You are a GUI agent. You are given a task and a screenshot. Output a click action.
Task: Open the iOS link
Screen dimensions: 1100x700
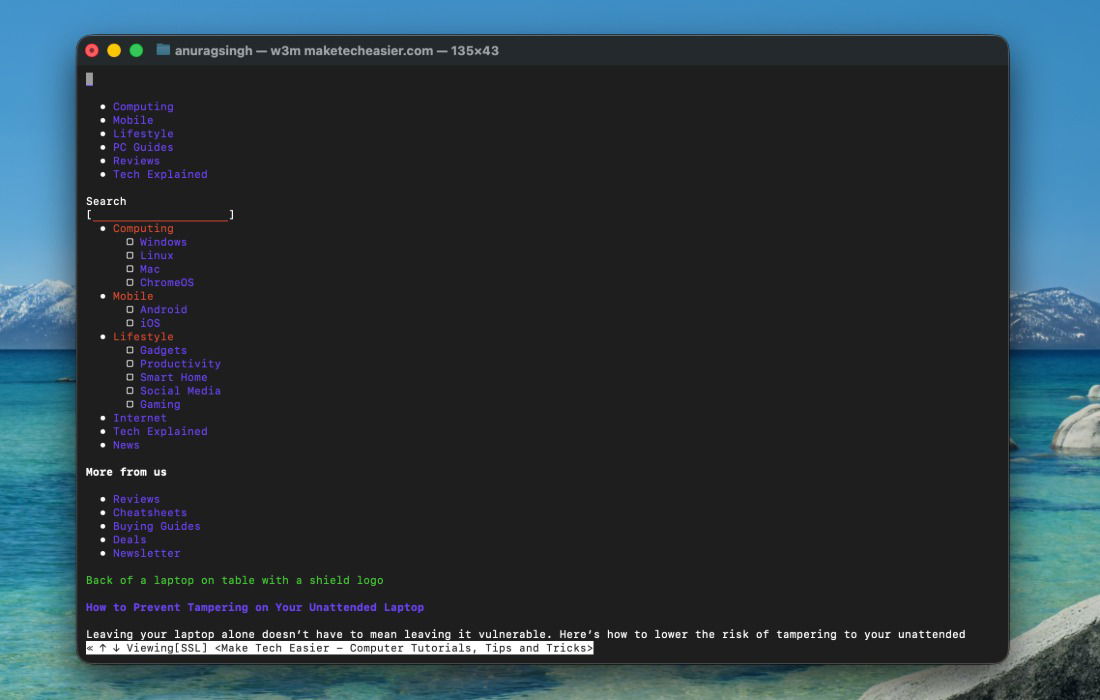click(150, 323)
